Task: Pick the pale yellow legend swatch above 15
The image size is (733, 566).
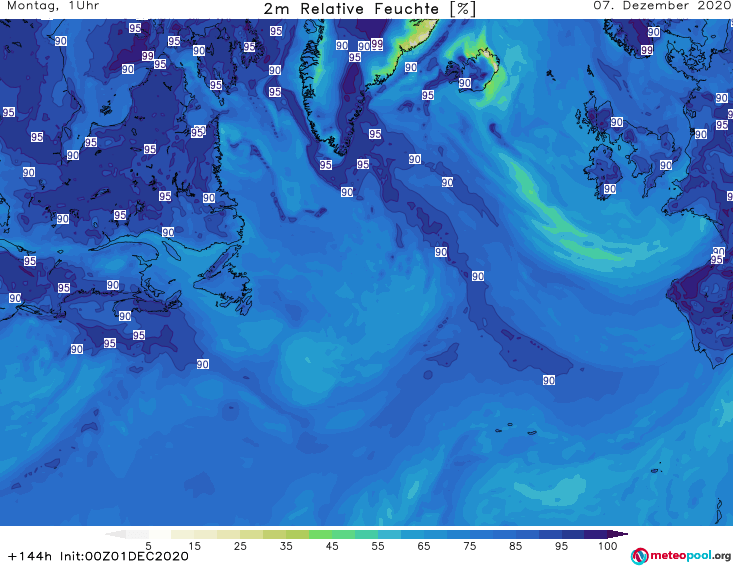Action: pyautogui.click(x=182, y=534)
